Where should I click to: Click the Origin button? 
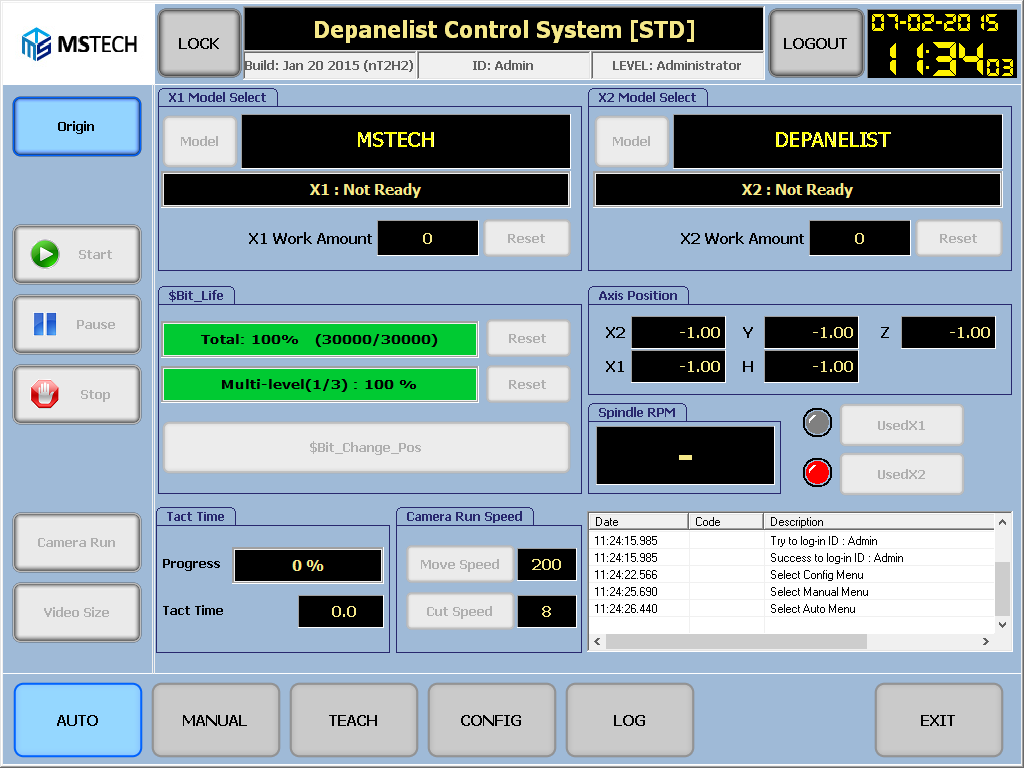point(76,127)
